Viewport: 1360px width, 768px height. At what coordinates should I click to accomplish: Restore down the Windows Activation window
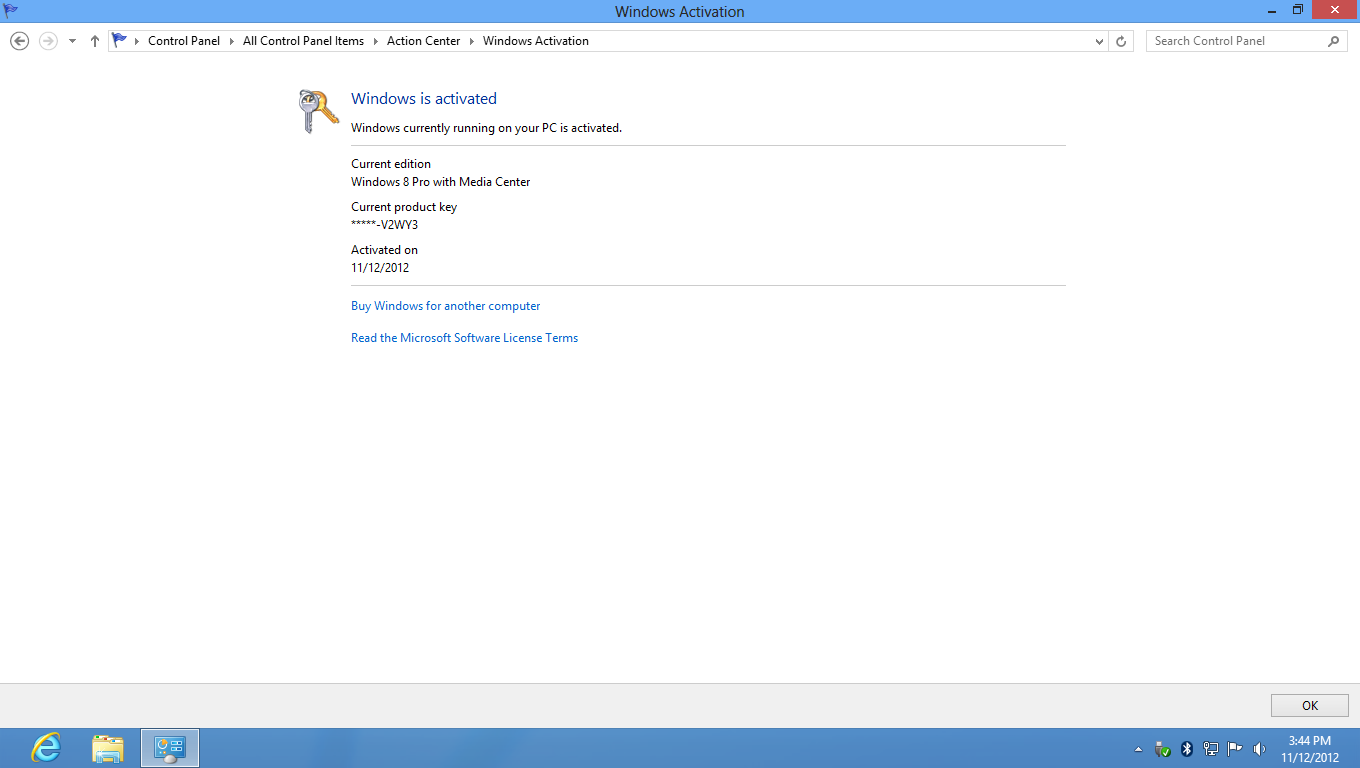pos(1298,10)
